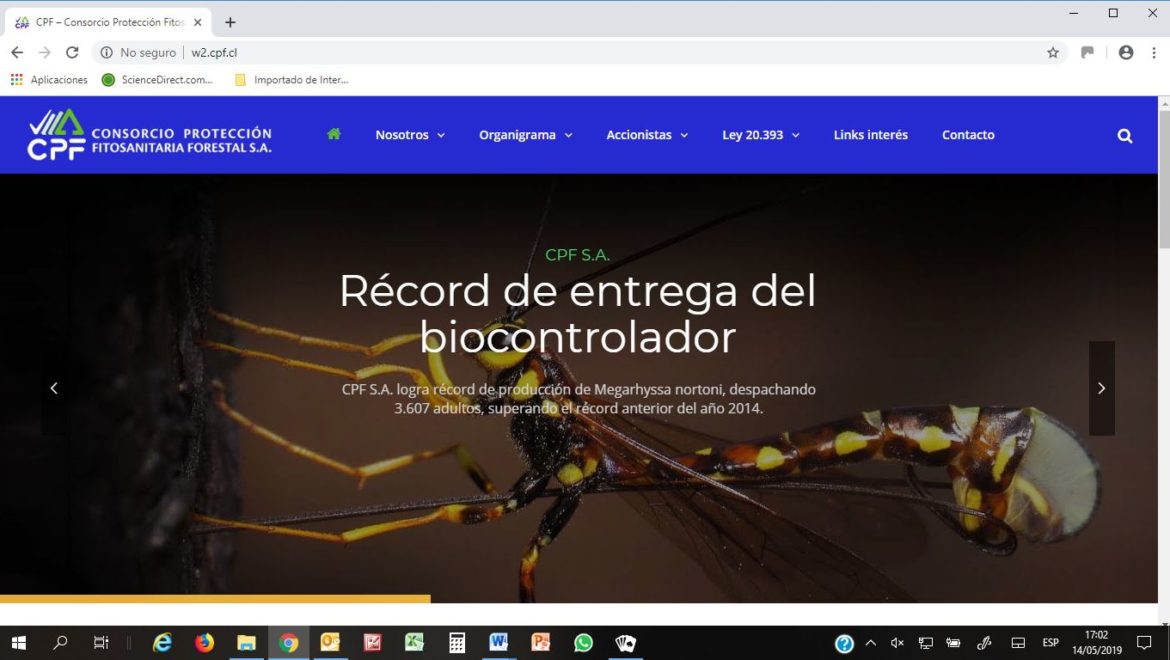Viewport: 1170px width, 660px height.
Task: Bookmark this page with the star icon
Action: pyautogui.click(x=1053, y=53)
